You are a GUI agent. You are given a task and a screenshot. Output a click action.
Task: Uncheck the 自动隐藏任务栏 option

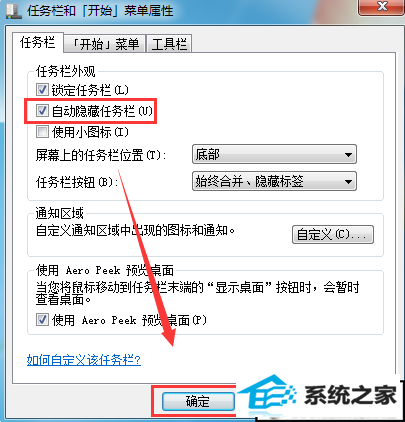[x=42, y=111]
